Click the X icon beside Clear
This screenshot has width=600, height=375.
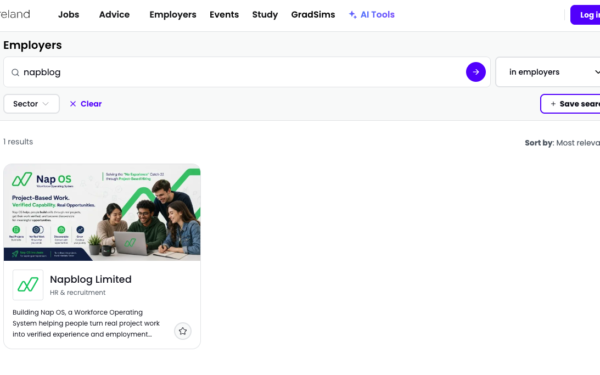(x=73, y=104)
